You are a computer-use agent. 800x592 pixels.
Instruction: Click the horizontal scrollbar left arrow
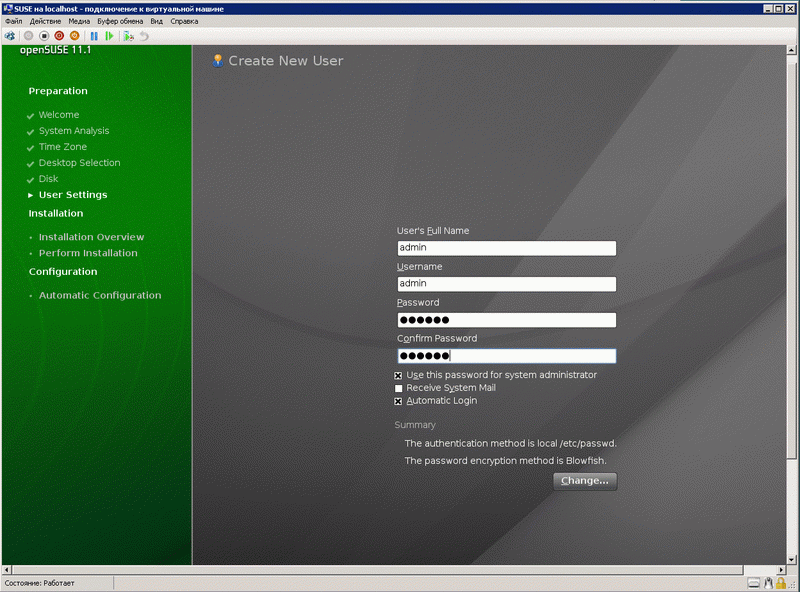[x=7, y=569]
